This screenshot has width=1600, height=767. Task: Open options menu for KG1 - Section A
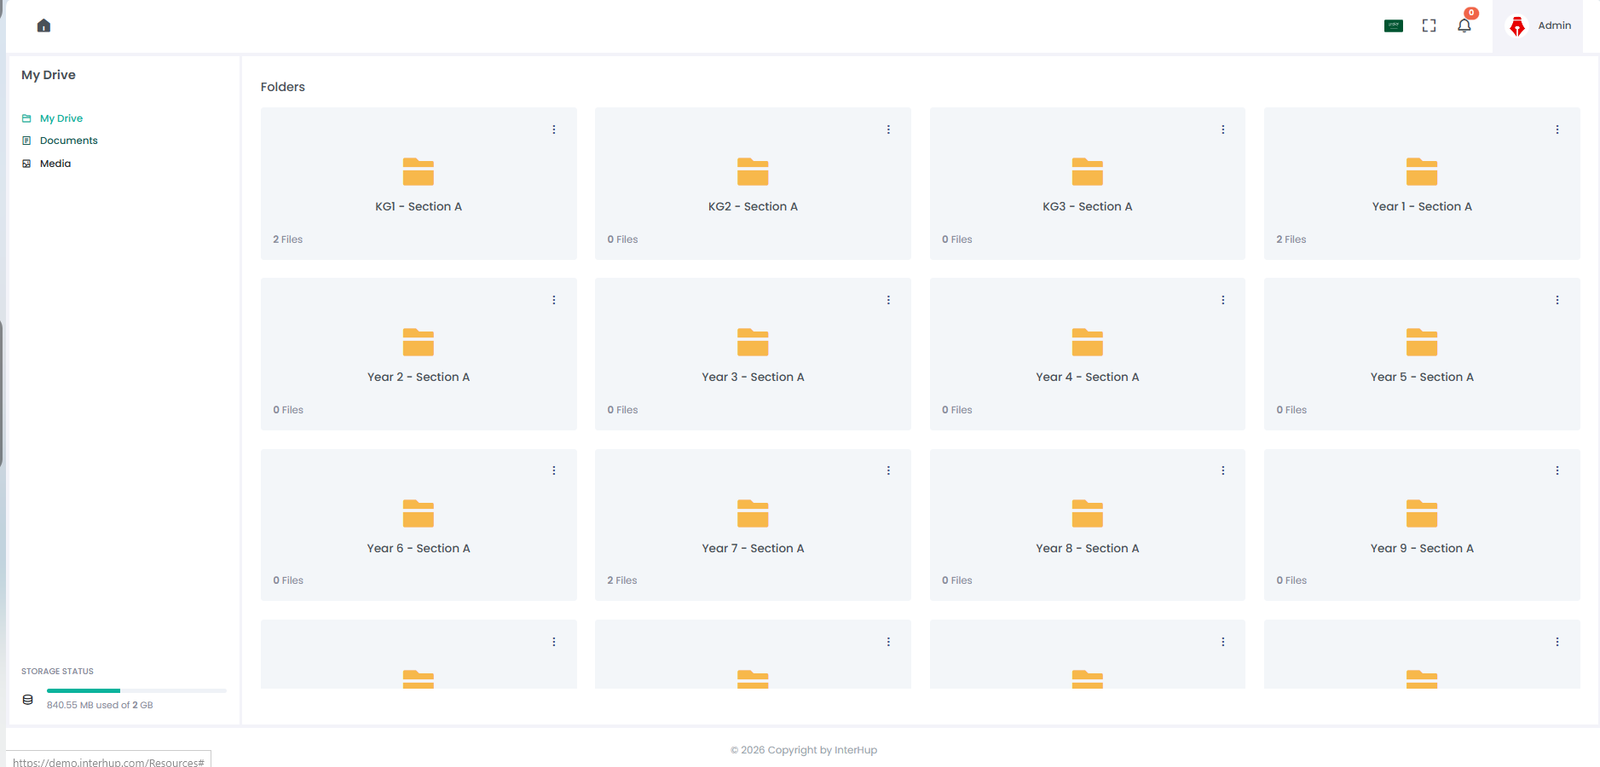pos(554,130)
